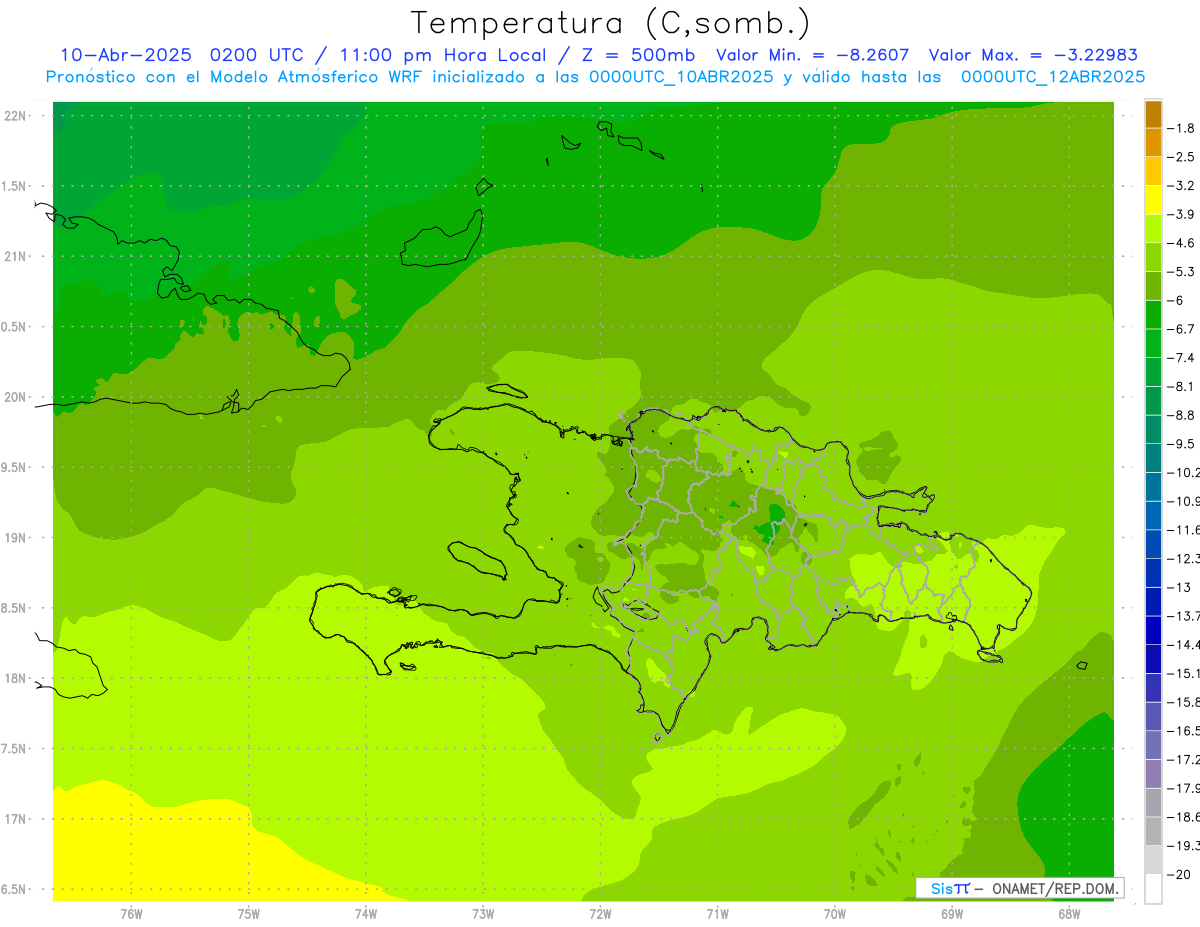Click the "-13" color bar label
Image resolution: width=1200 pixels, height=927 pixels.
1179,587
